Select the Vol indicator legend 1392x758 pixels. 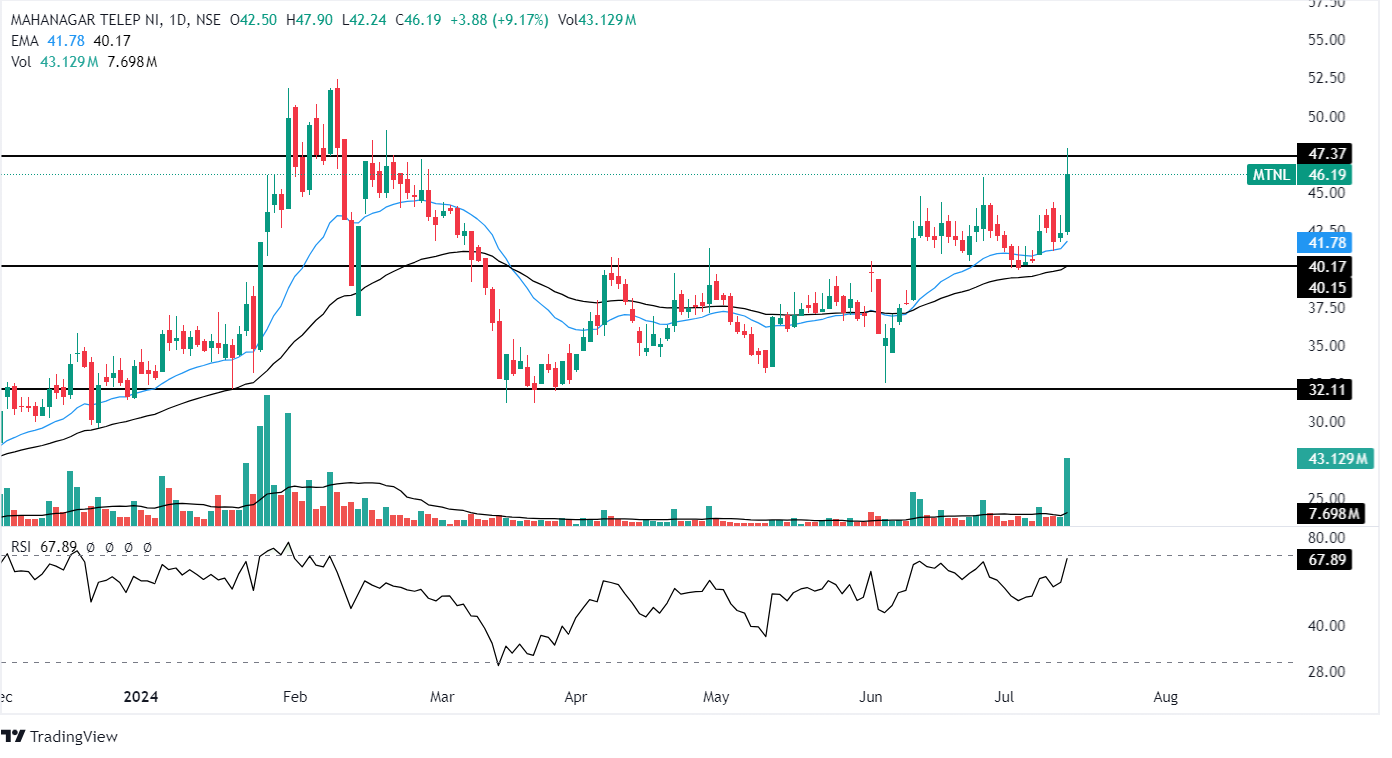click(21, 62)
